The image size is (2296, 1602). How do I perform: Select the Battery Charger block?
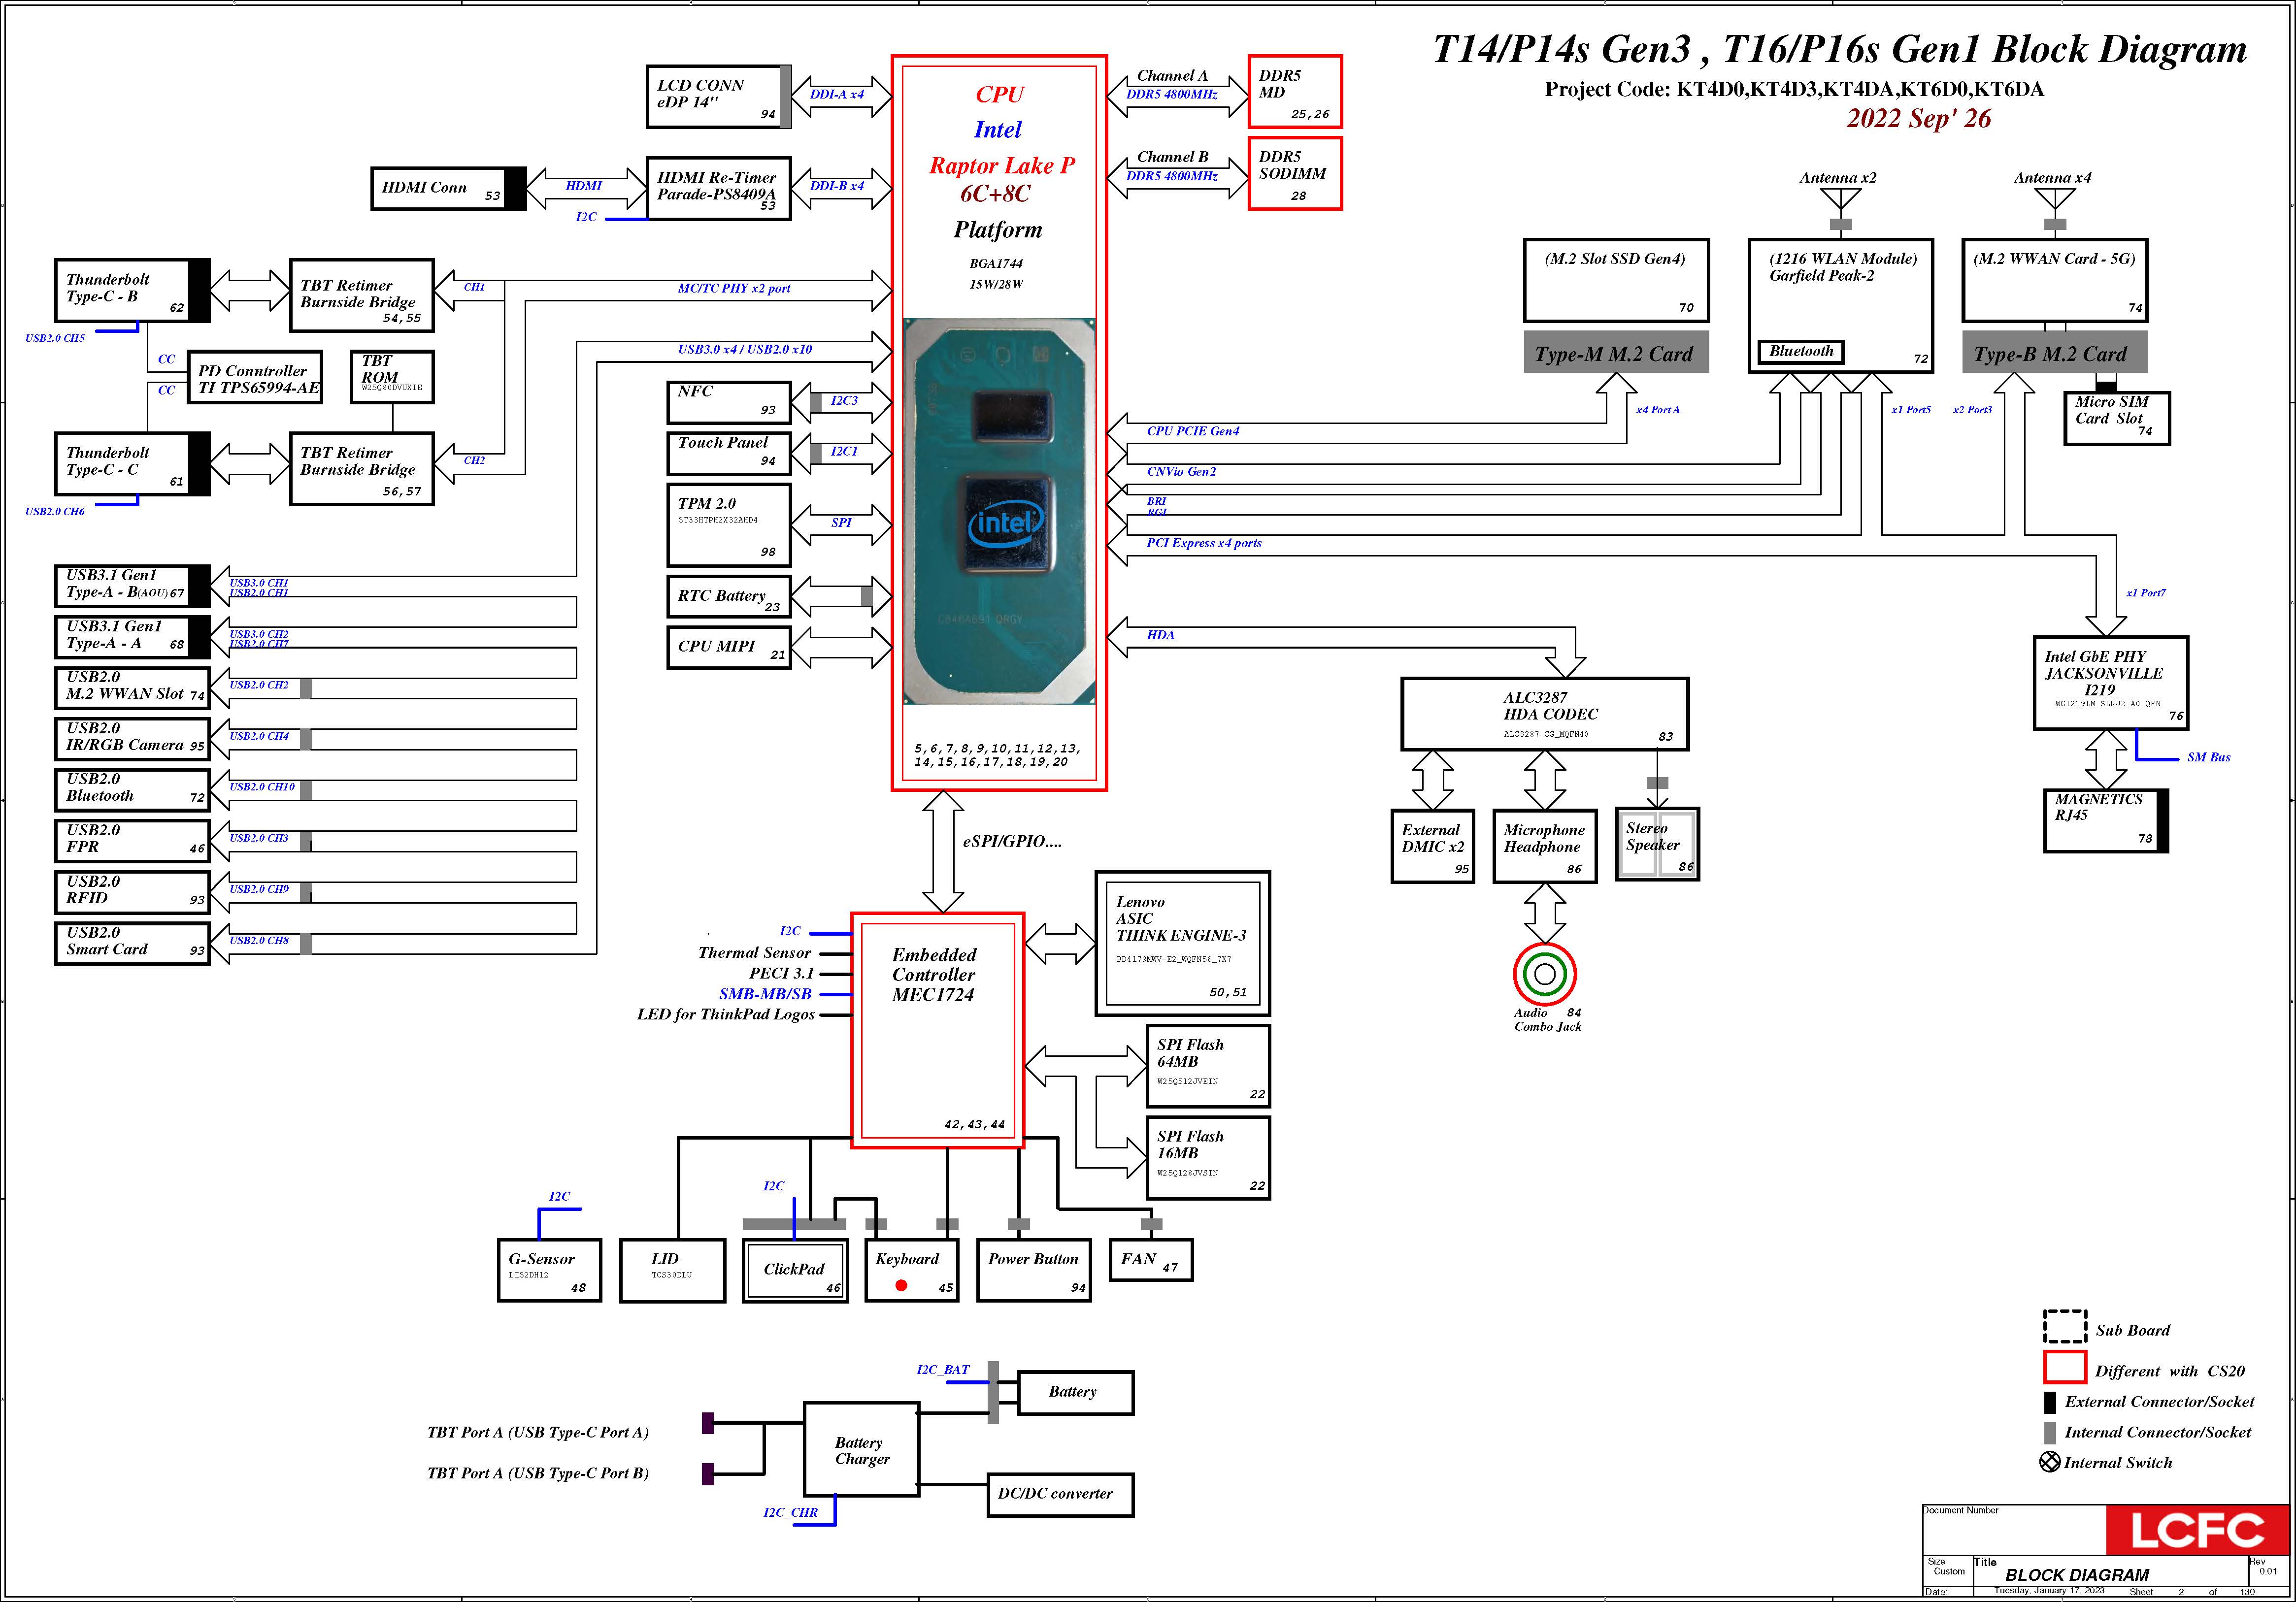(x=862, y=1449)
